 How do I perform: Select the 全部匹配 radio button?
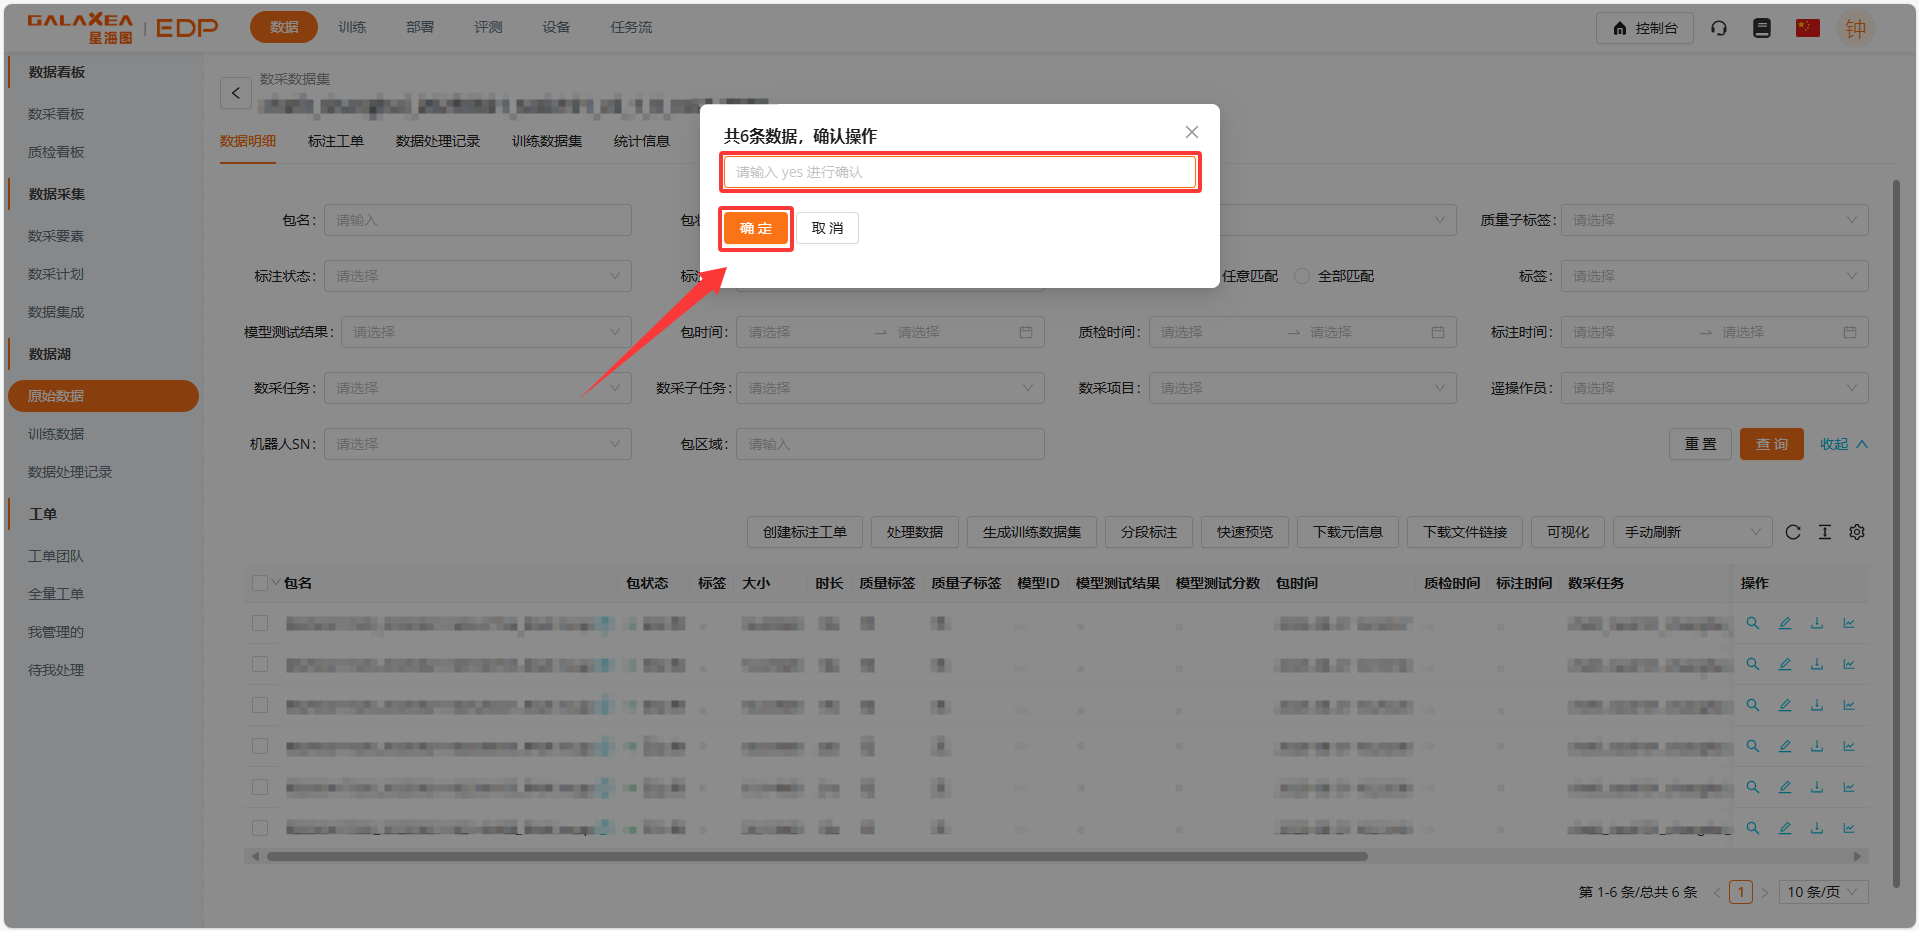coord(1302,276)
